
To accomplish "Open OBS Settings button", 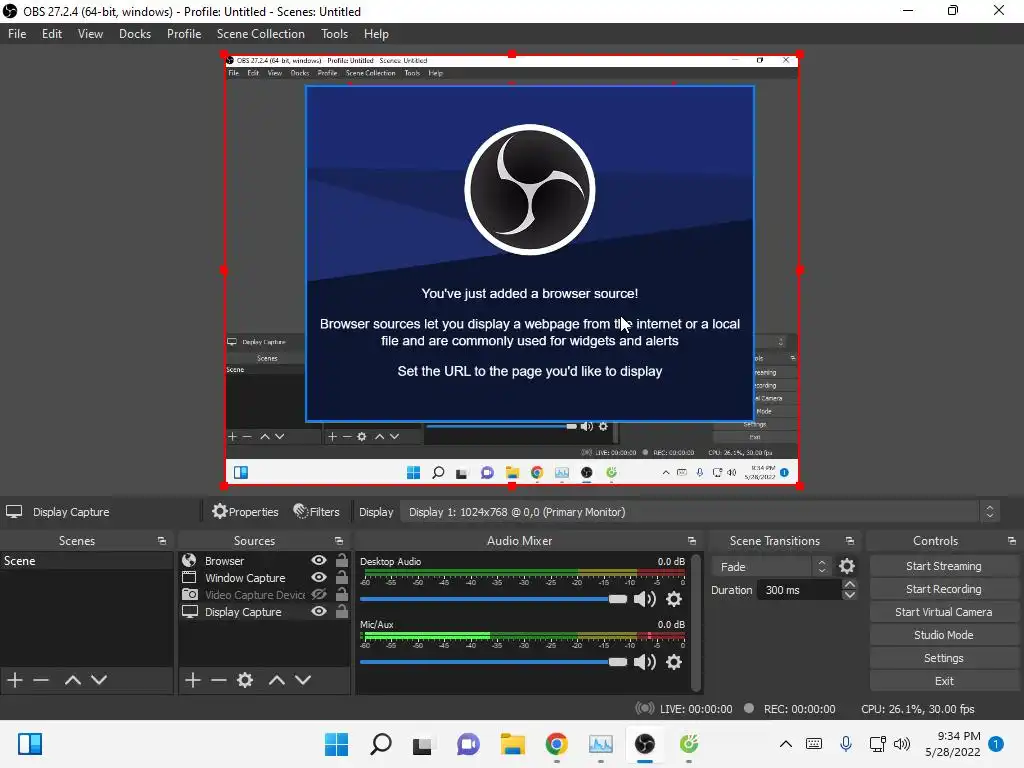I will [x=944, y=658].
